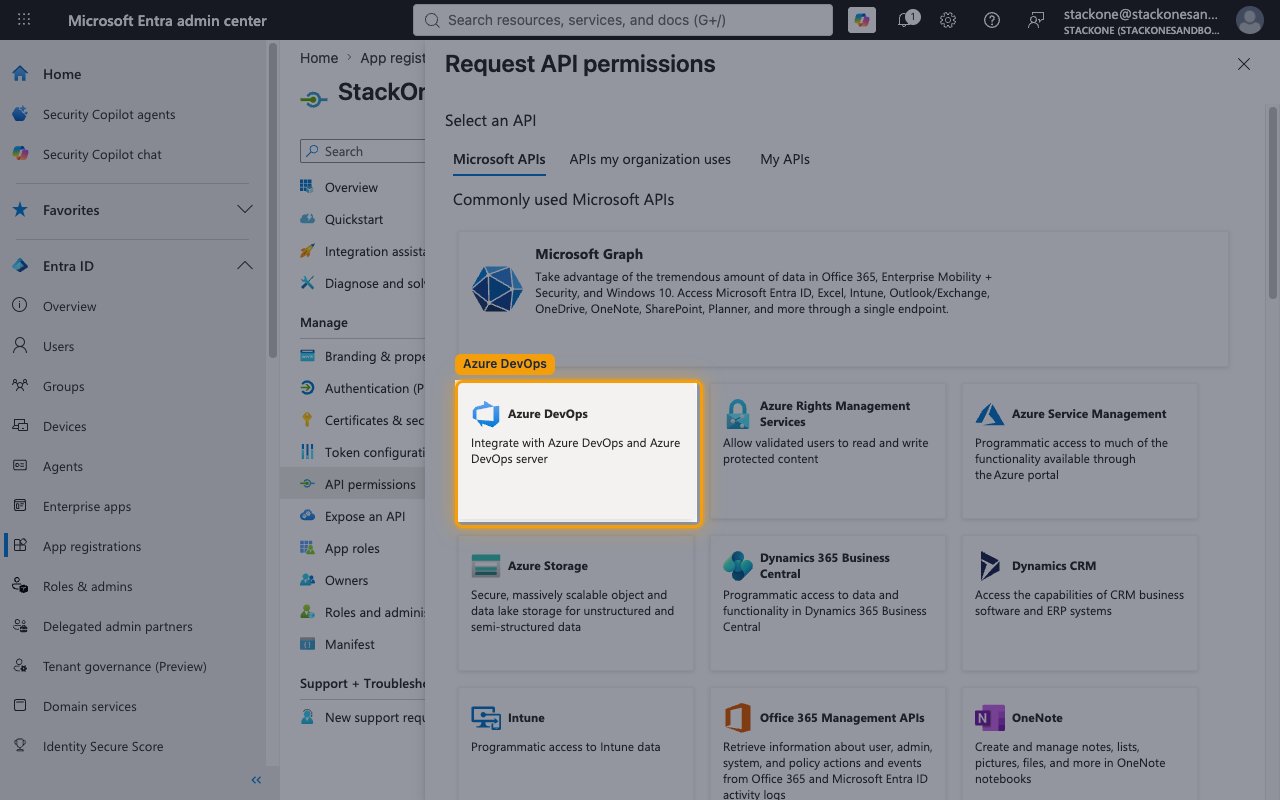This screenshot has width=1280, height=800.
Task: Open Tenant governance (Preview)
Action: (125, 666)
